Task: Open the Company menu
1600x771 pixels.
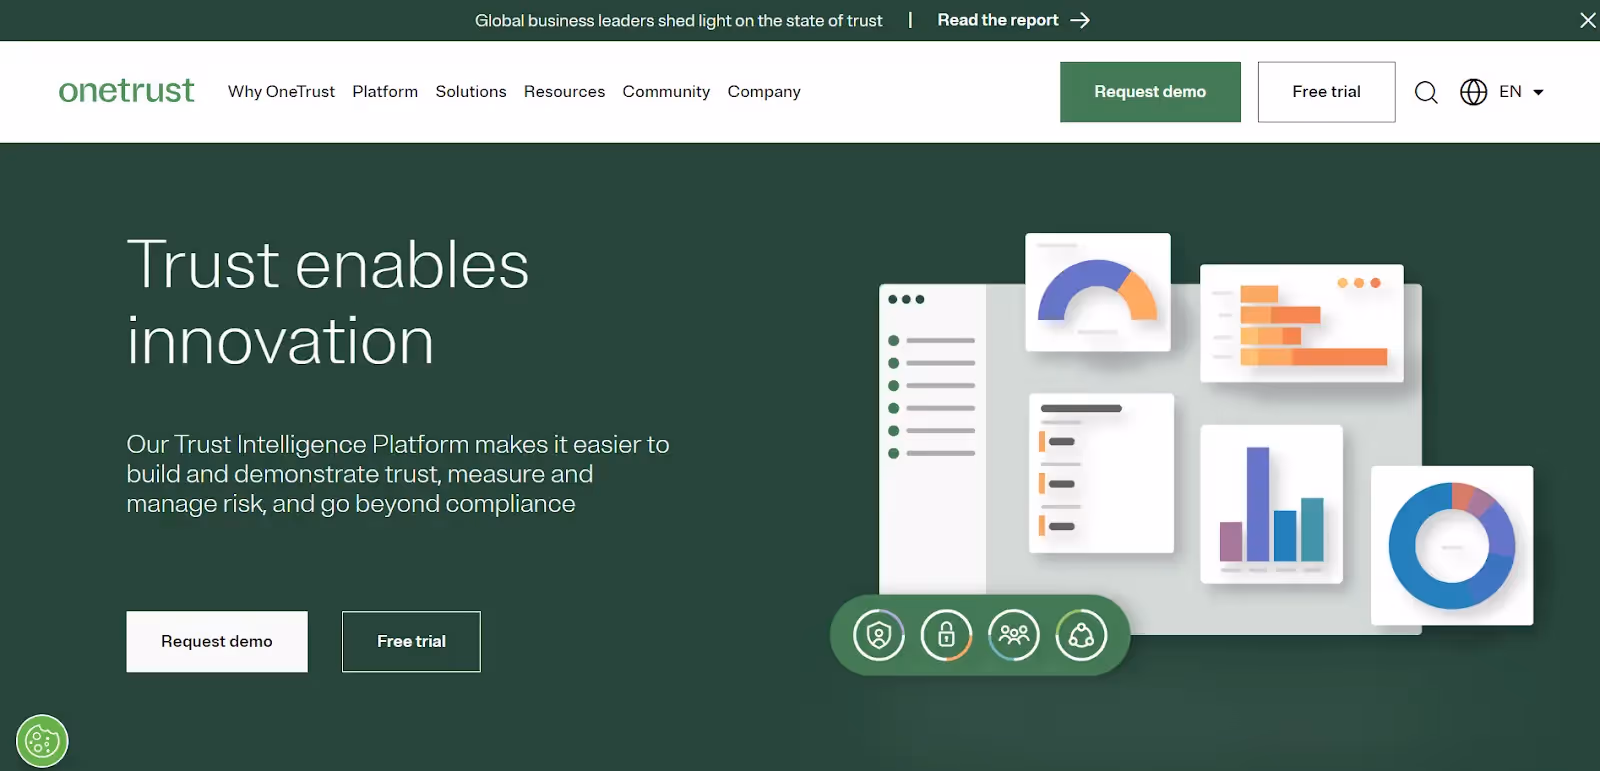Action: pyautogui.click(x=764, y=91)
